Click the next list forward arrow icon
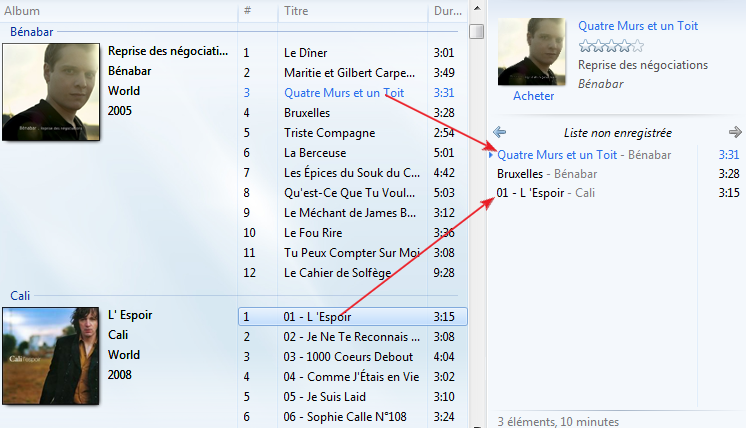The image size is (746, 428). point(735,132)
